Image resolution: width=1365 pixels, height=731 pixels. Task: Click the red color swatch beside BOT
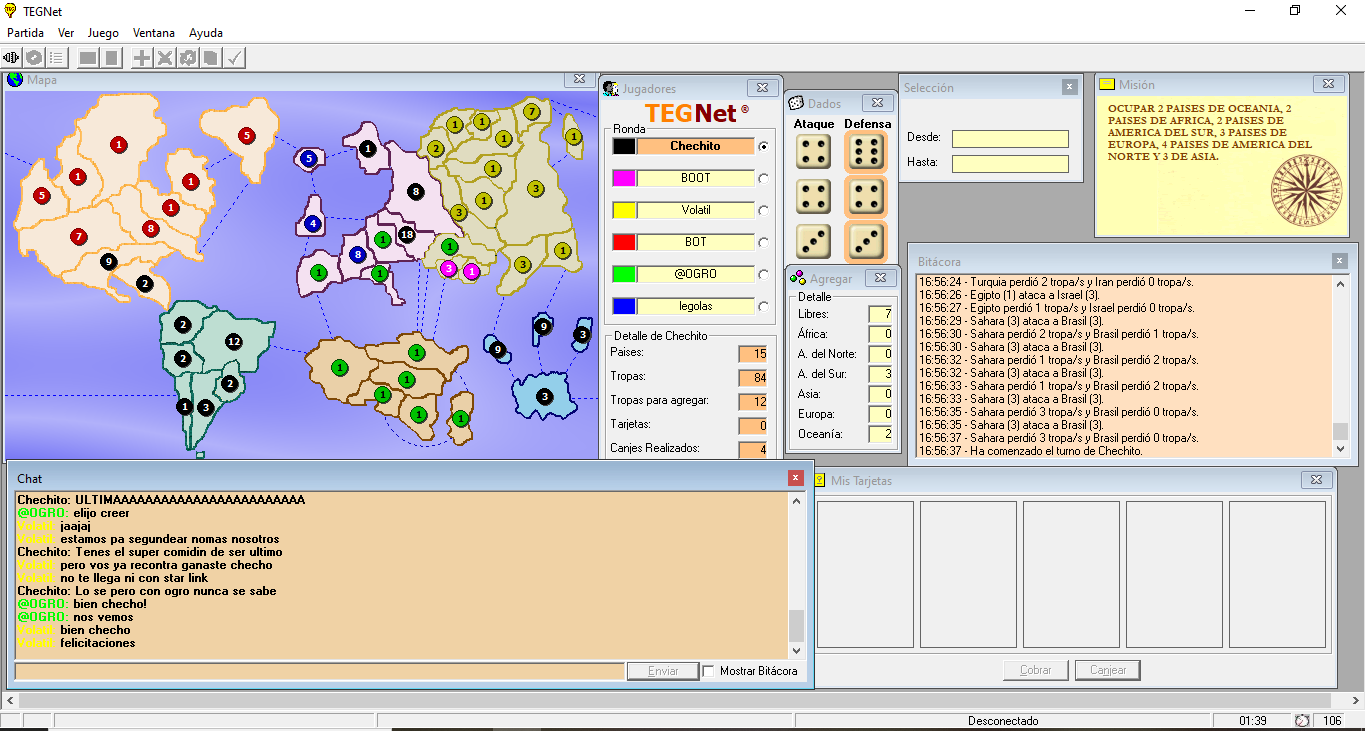tap(624, 242)
